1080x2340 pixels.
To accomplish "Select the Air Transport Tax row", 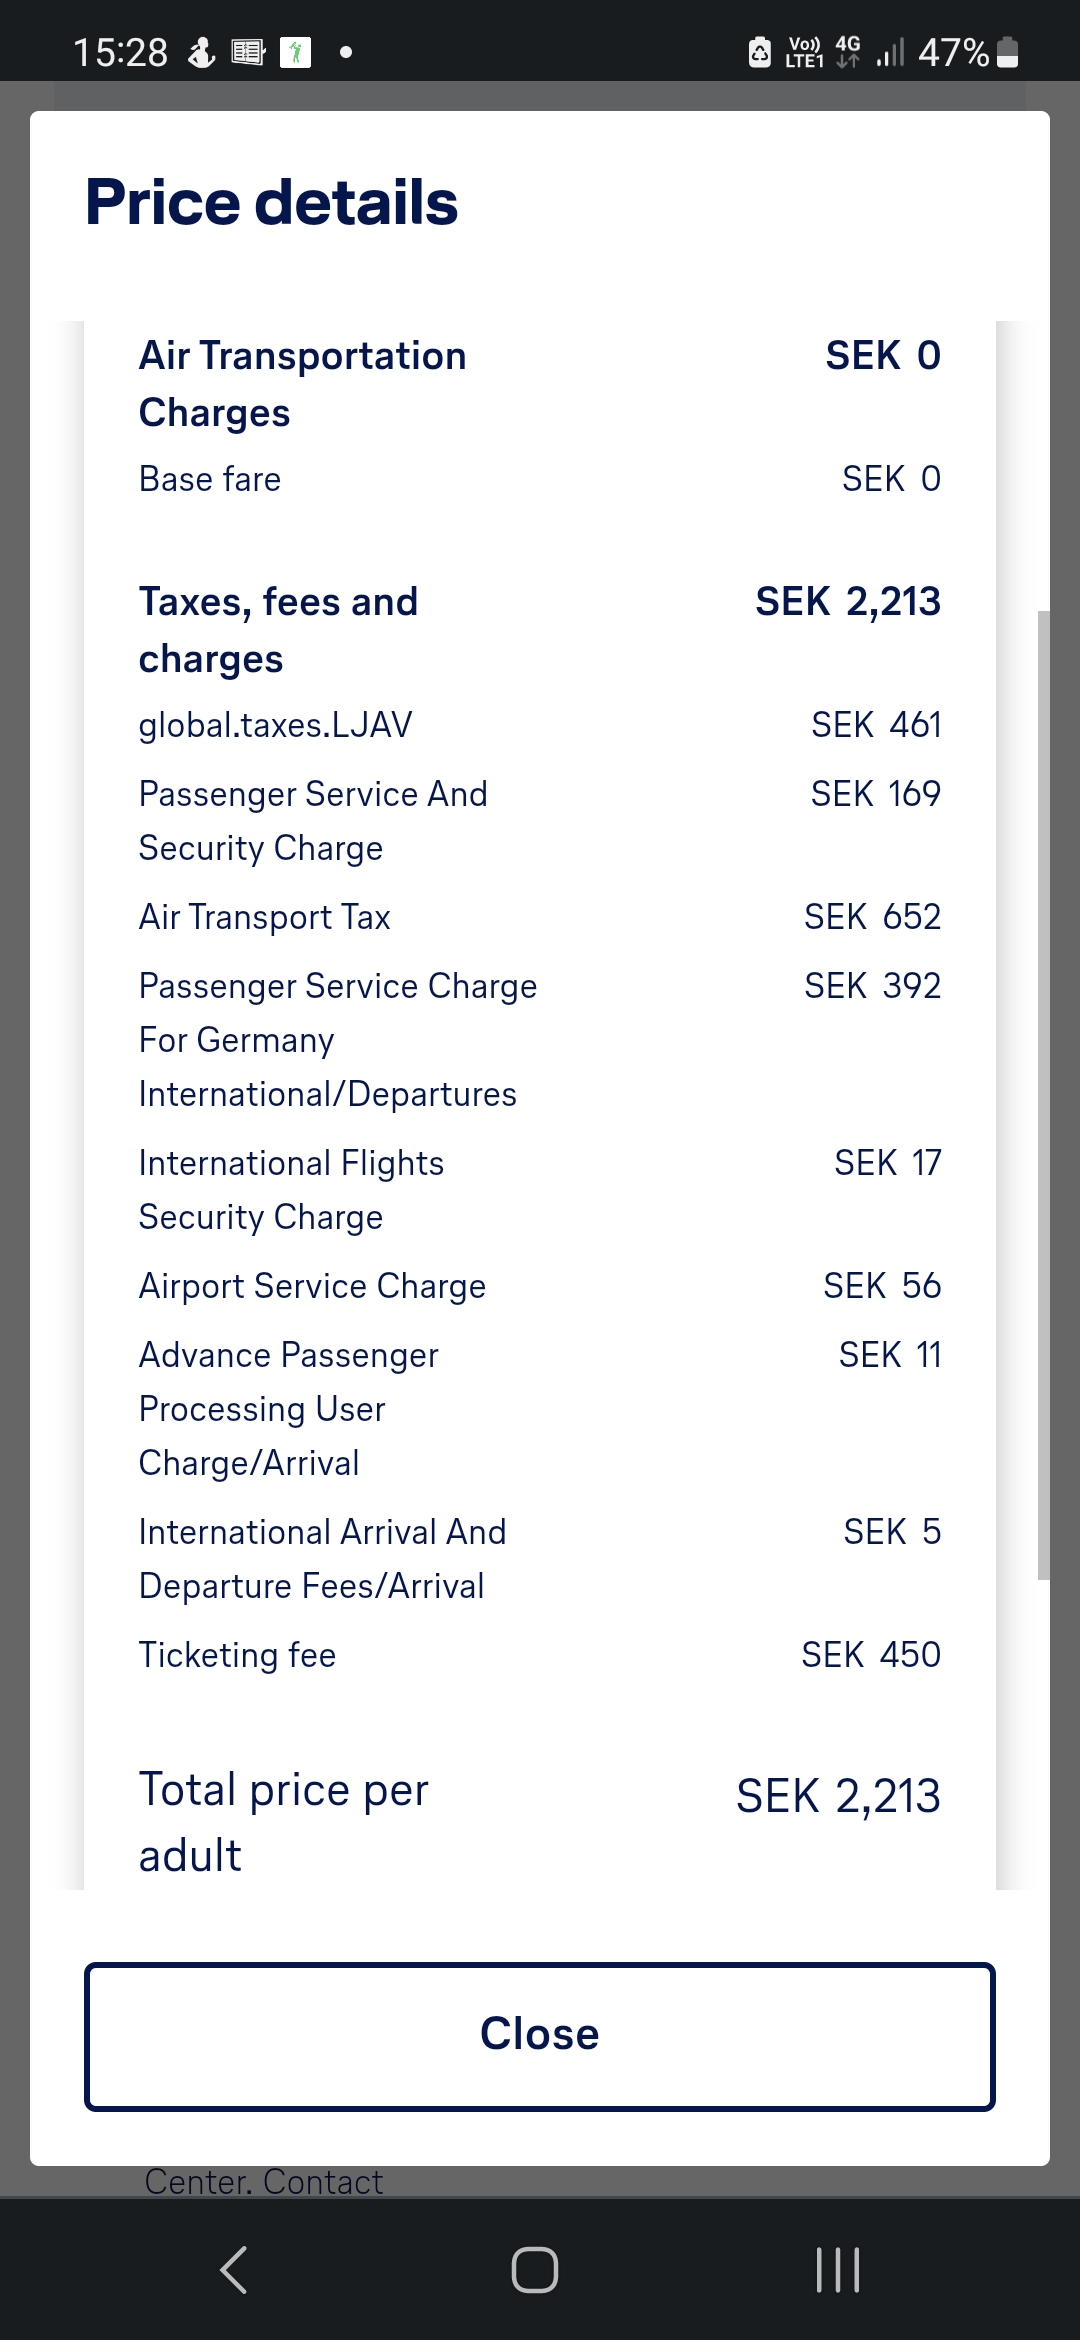I will click(x=539, y=917).
